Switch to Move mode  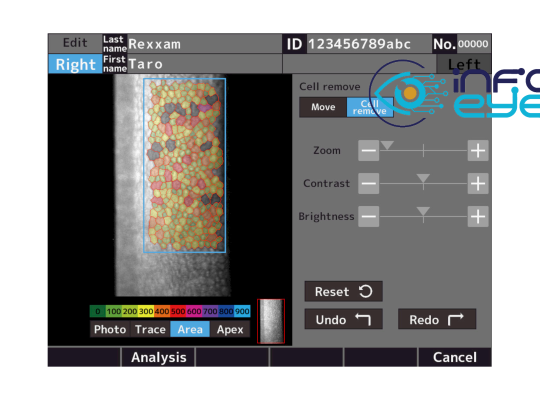point(323,107)
